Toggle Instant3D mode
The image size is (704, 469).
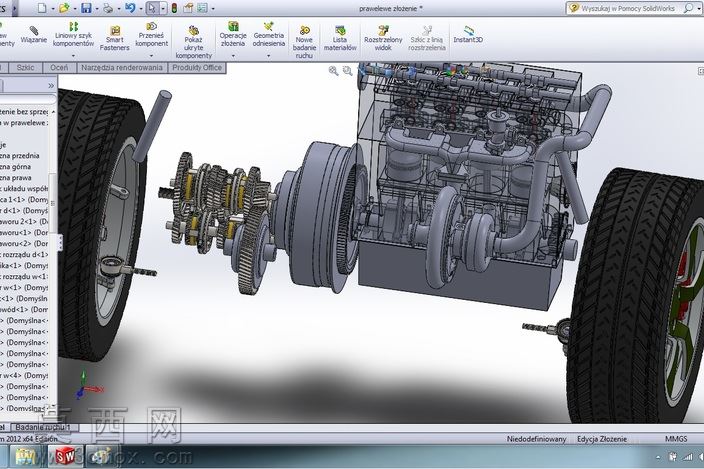468,35
